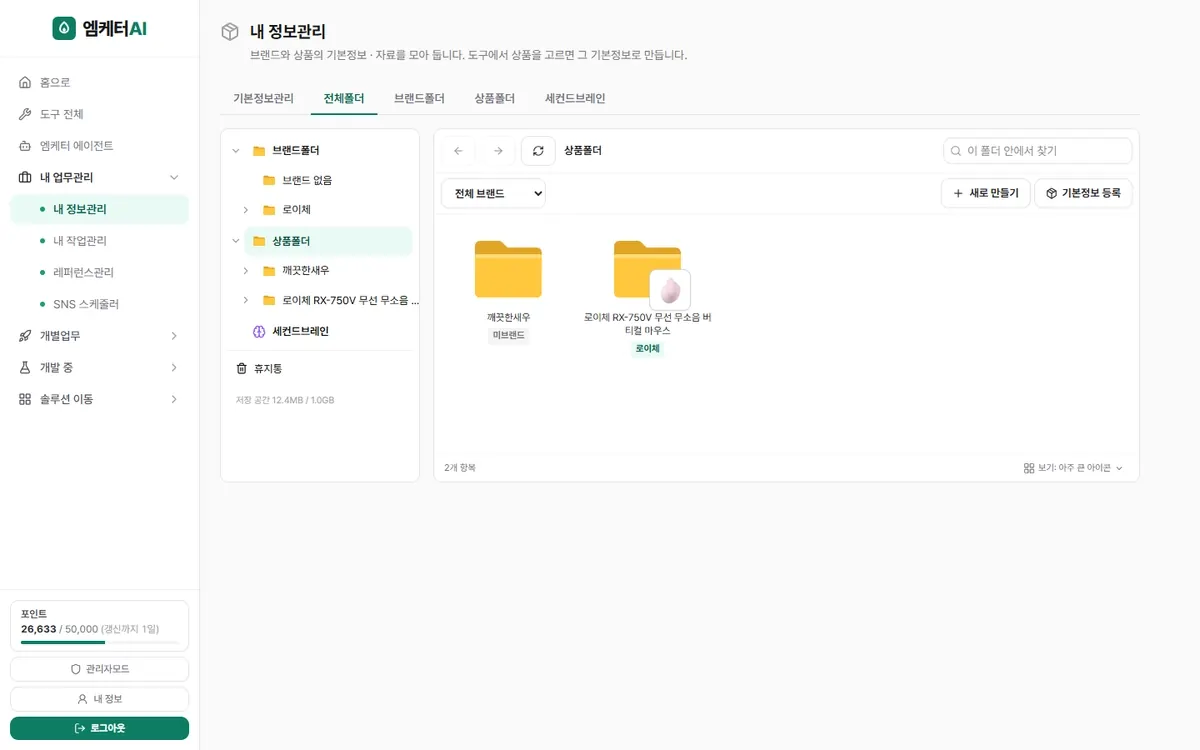The width and height of the screenshot is (1200, 750).
Task: Select the 전체폴더 tab
Action: tap(344, 99)
